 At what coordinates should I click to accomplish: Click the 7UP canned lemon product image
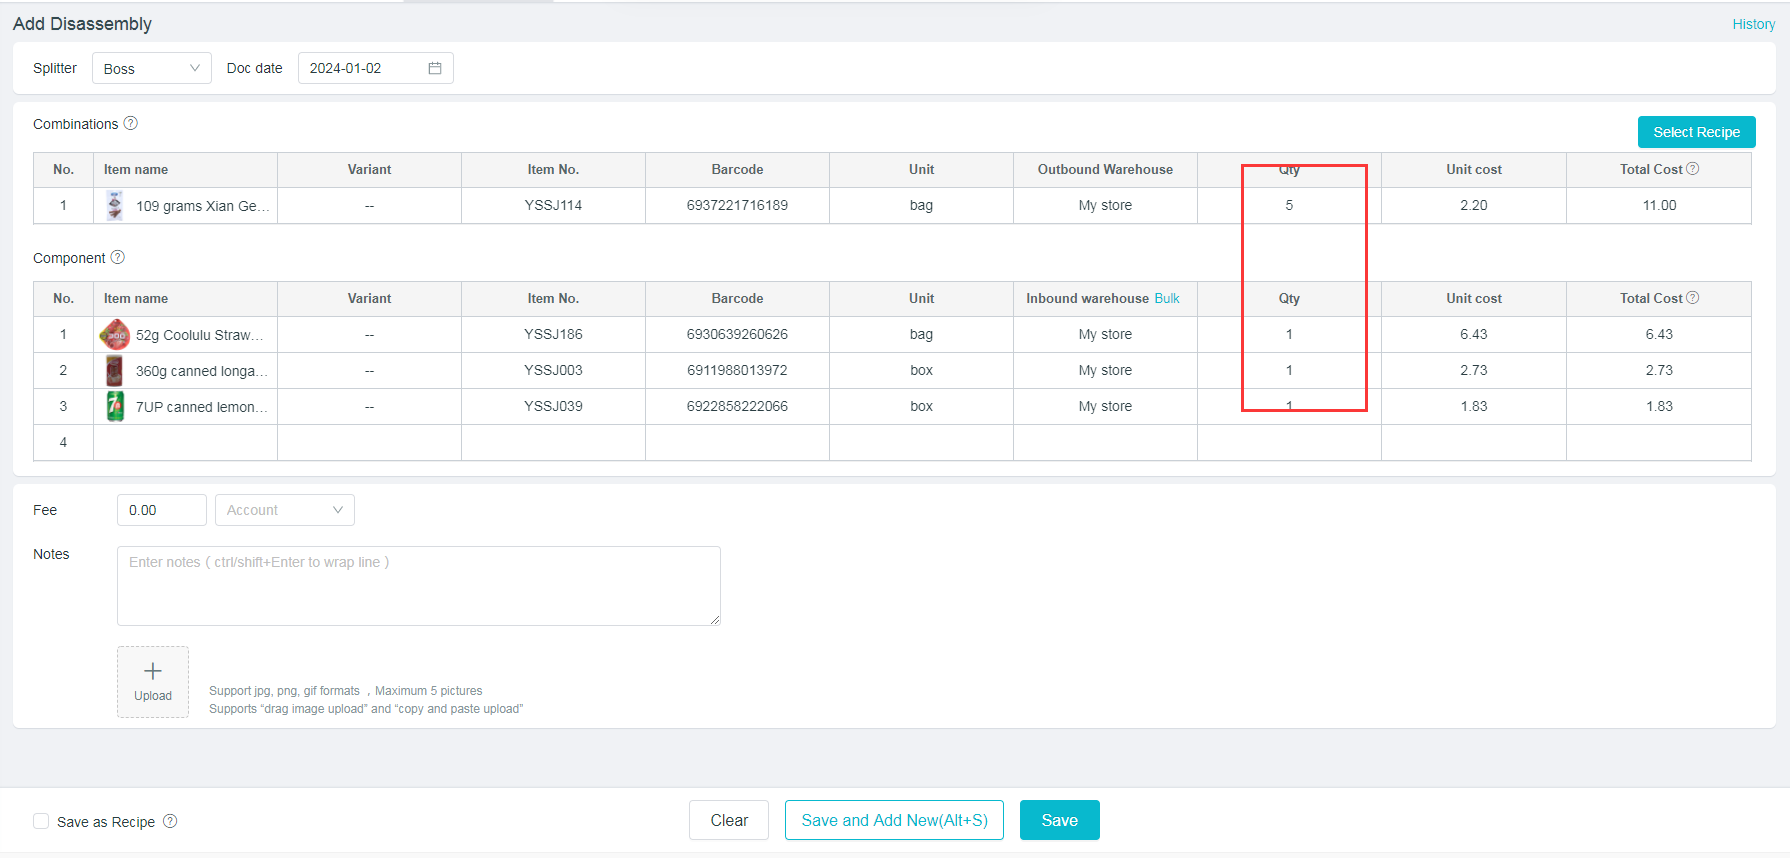[x=115, y=407]
